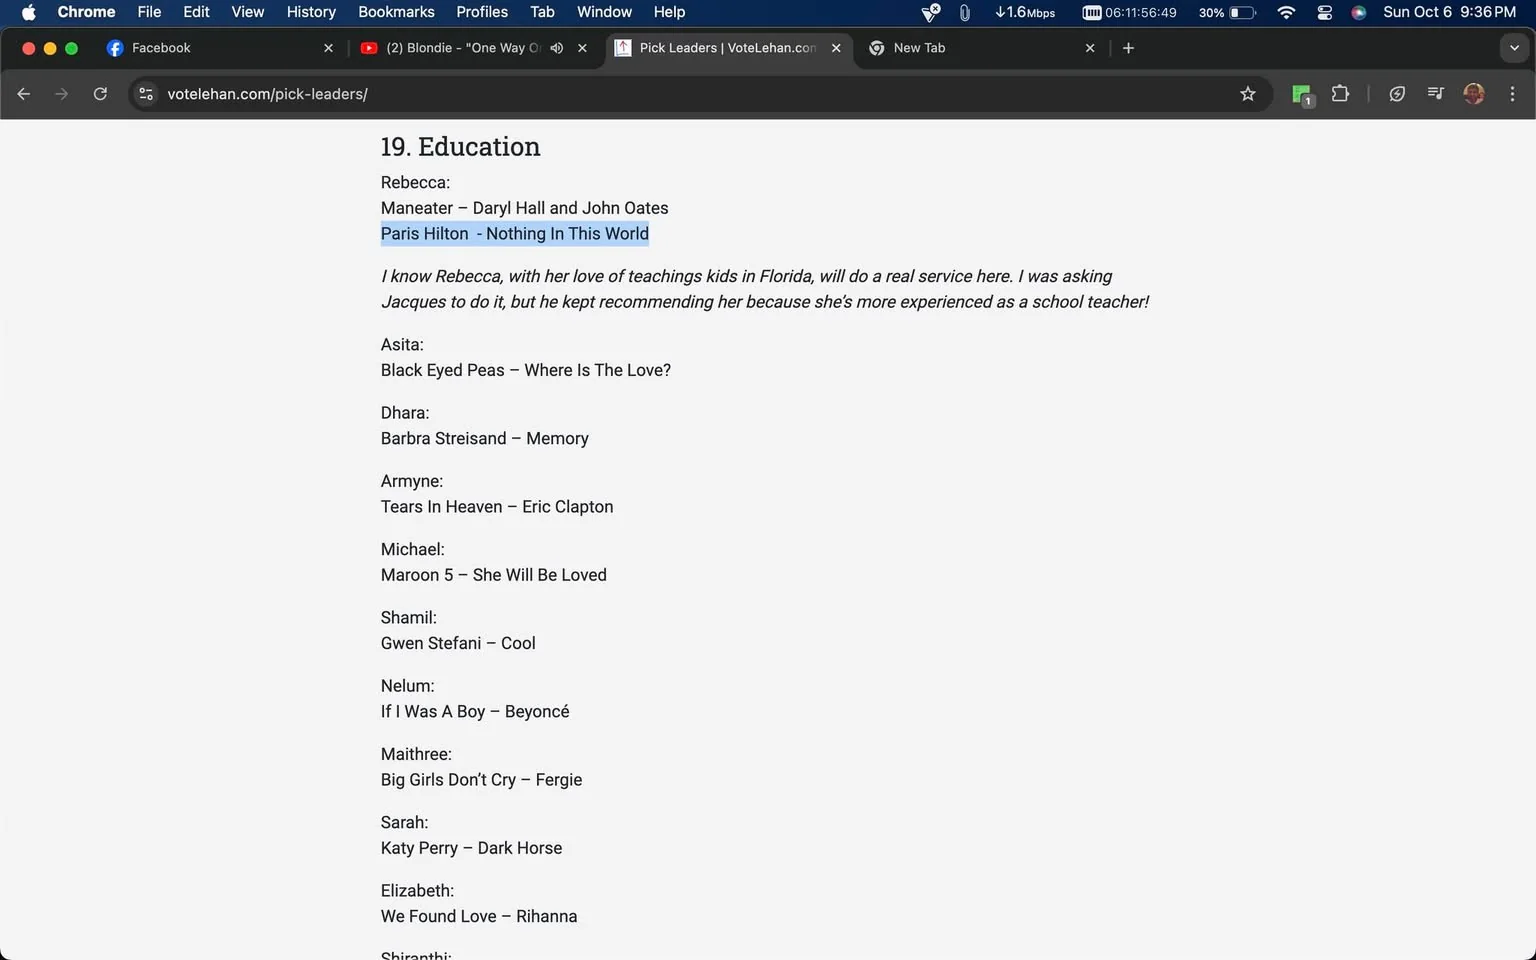Open the green extension icon with badge
The image size is (1536, 960).
click(x=1302, y=95)
